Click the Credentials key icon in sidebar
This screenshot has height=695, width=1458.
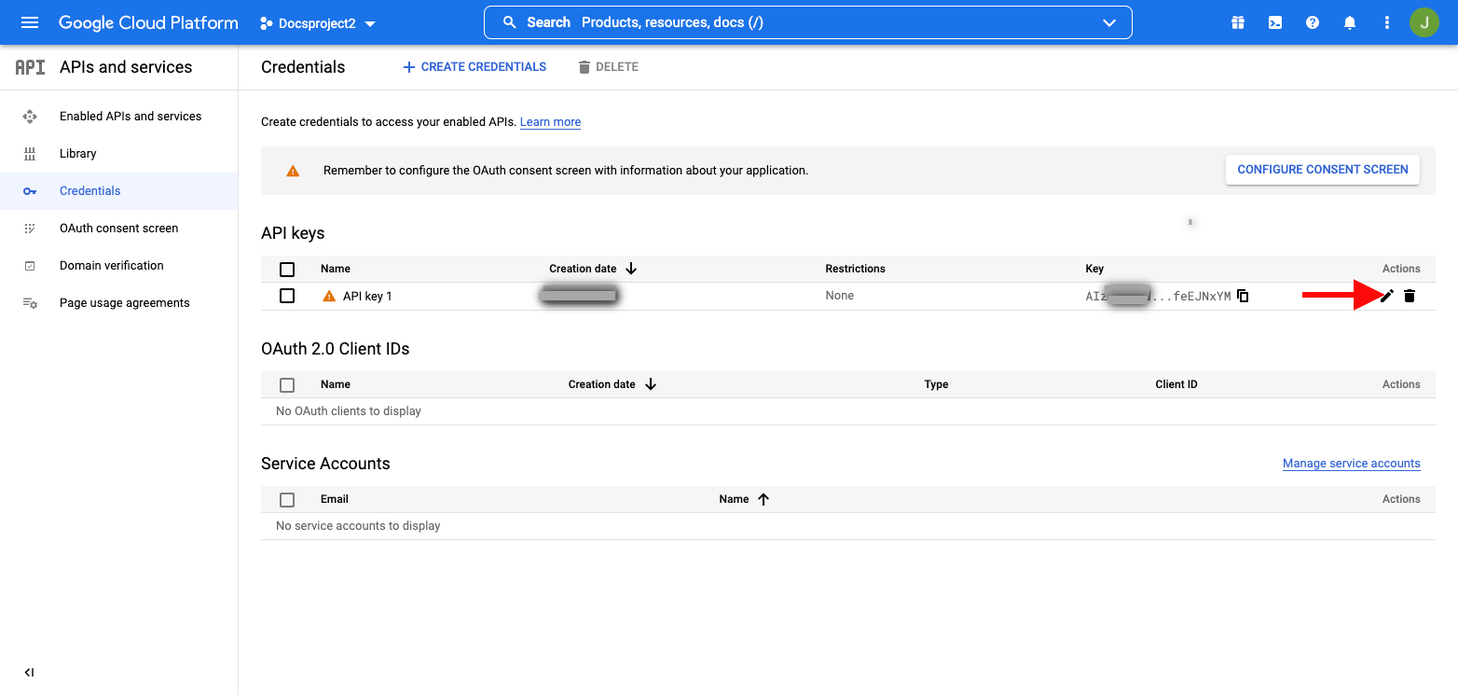click(30, 190)
